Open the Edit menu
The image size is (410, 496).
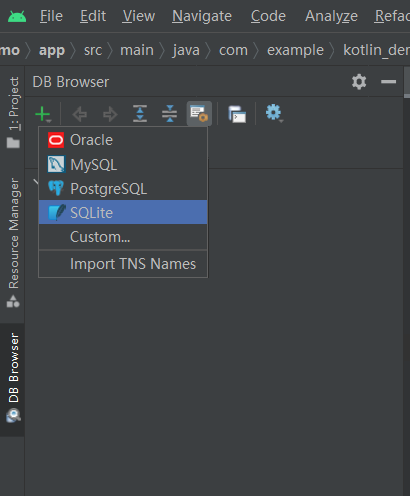pos(93,16)
